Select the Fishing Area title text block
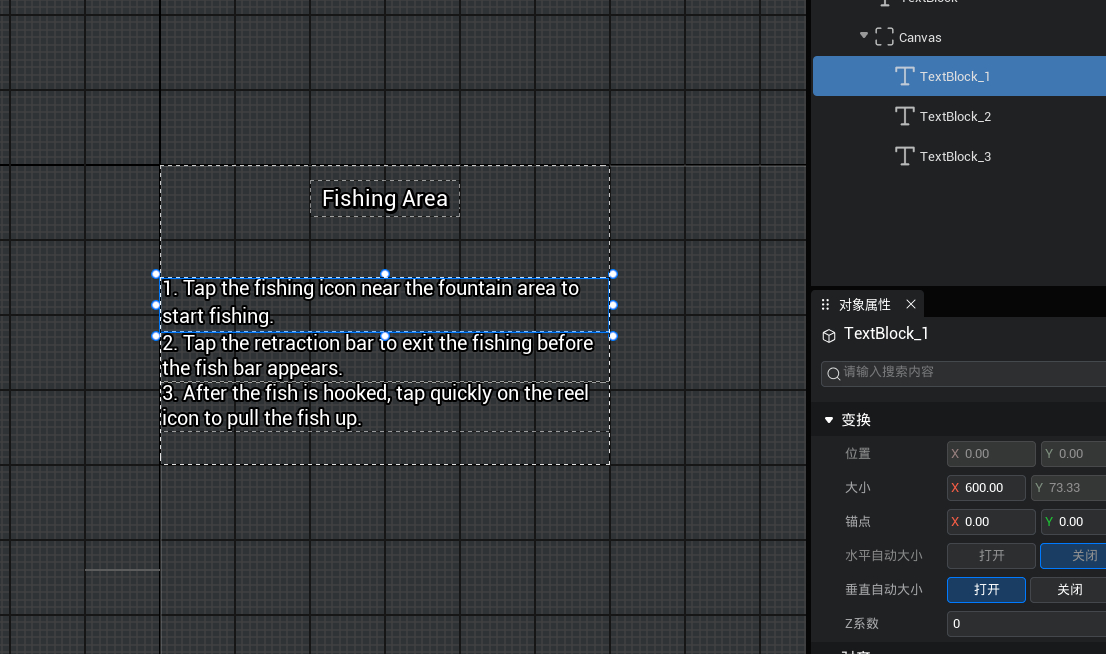The image size is (1106, 654). pyautogui.click(x=385, y=199)
